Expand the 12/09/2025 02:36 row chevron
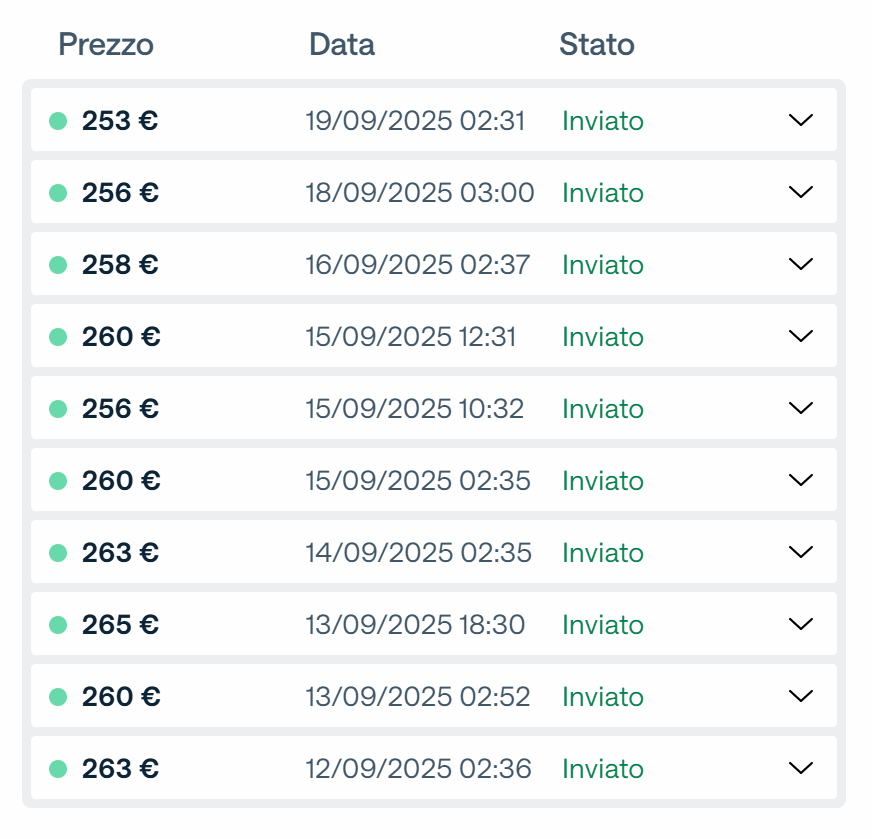 coord(801,768)
